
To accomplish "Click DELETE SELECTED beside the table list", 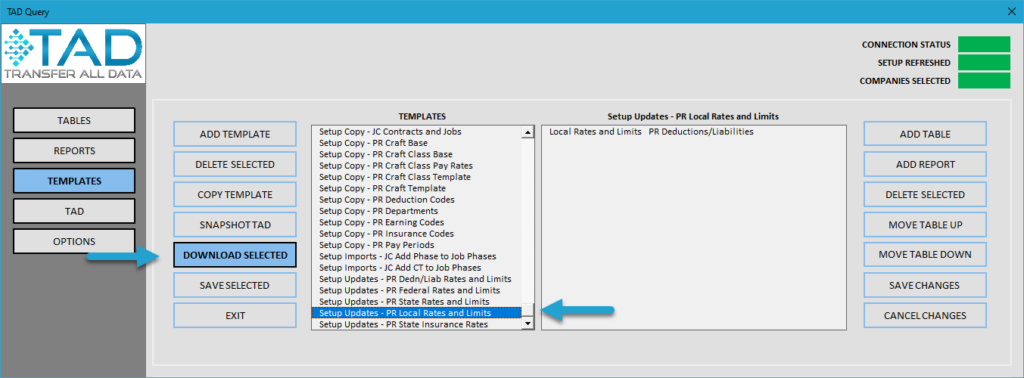I will coord(925,195).
